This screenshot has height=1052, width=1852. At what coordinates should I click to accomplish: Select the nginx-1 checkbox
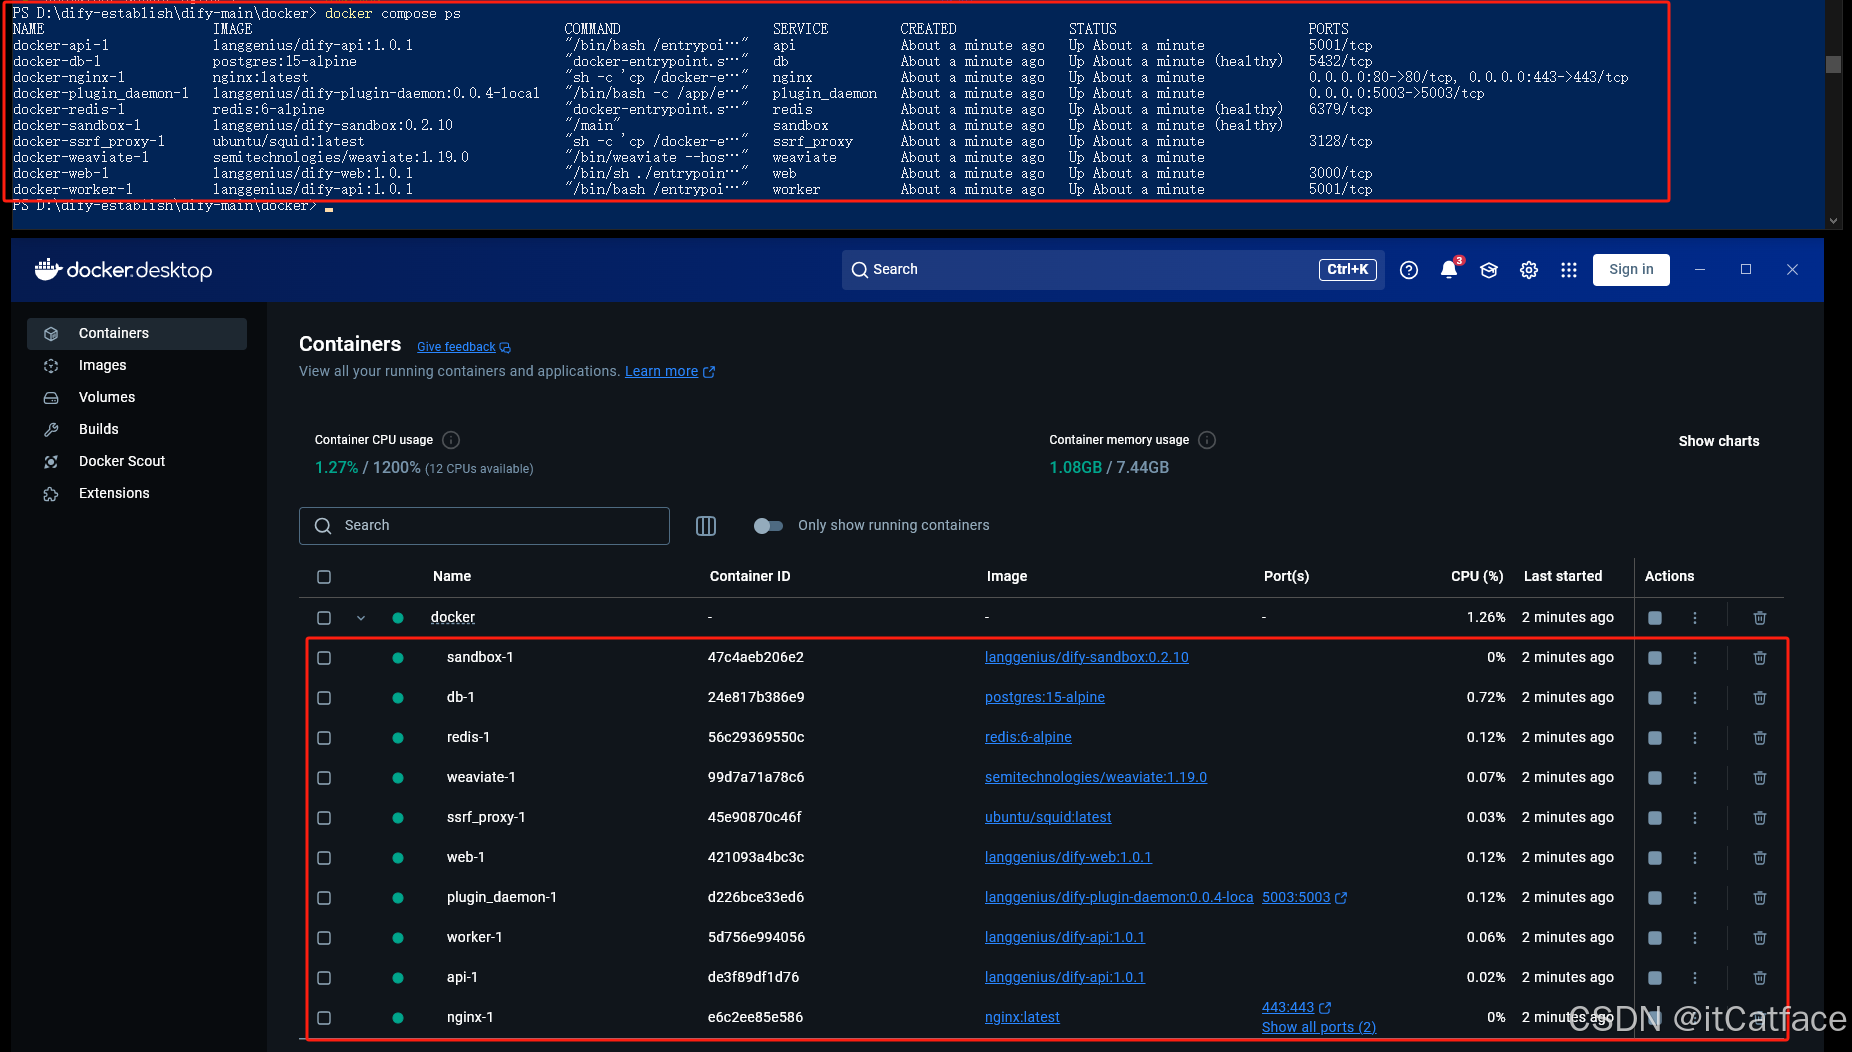point(324,1018)
